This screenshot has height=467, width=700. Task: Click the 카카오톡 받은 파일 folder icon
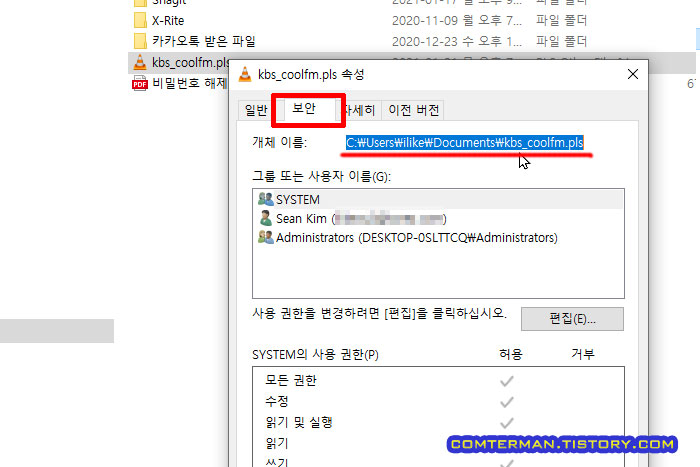[140, 41]
